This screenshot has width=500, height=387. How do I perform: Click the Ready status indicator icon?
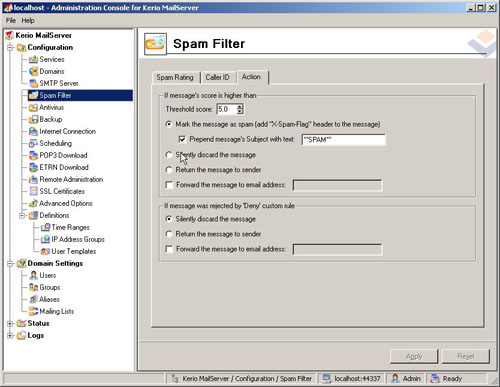(x=435, y=378)
